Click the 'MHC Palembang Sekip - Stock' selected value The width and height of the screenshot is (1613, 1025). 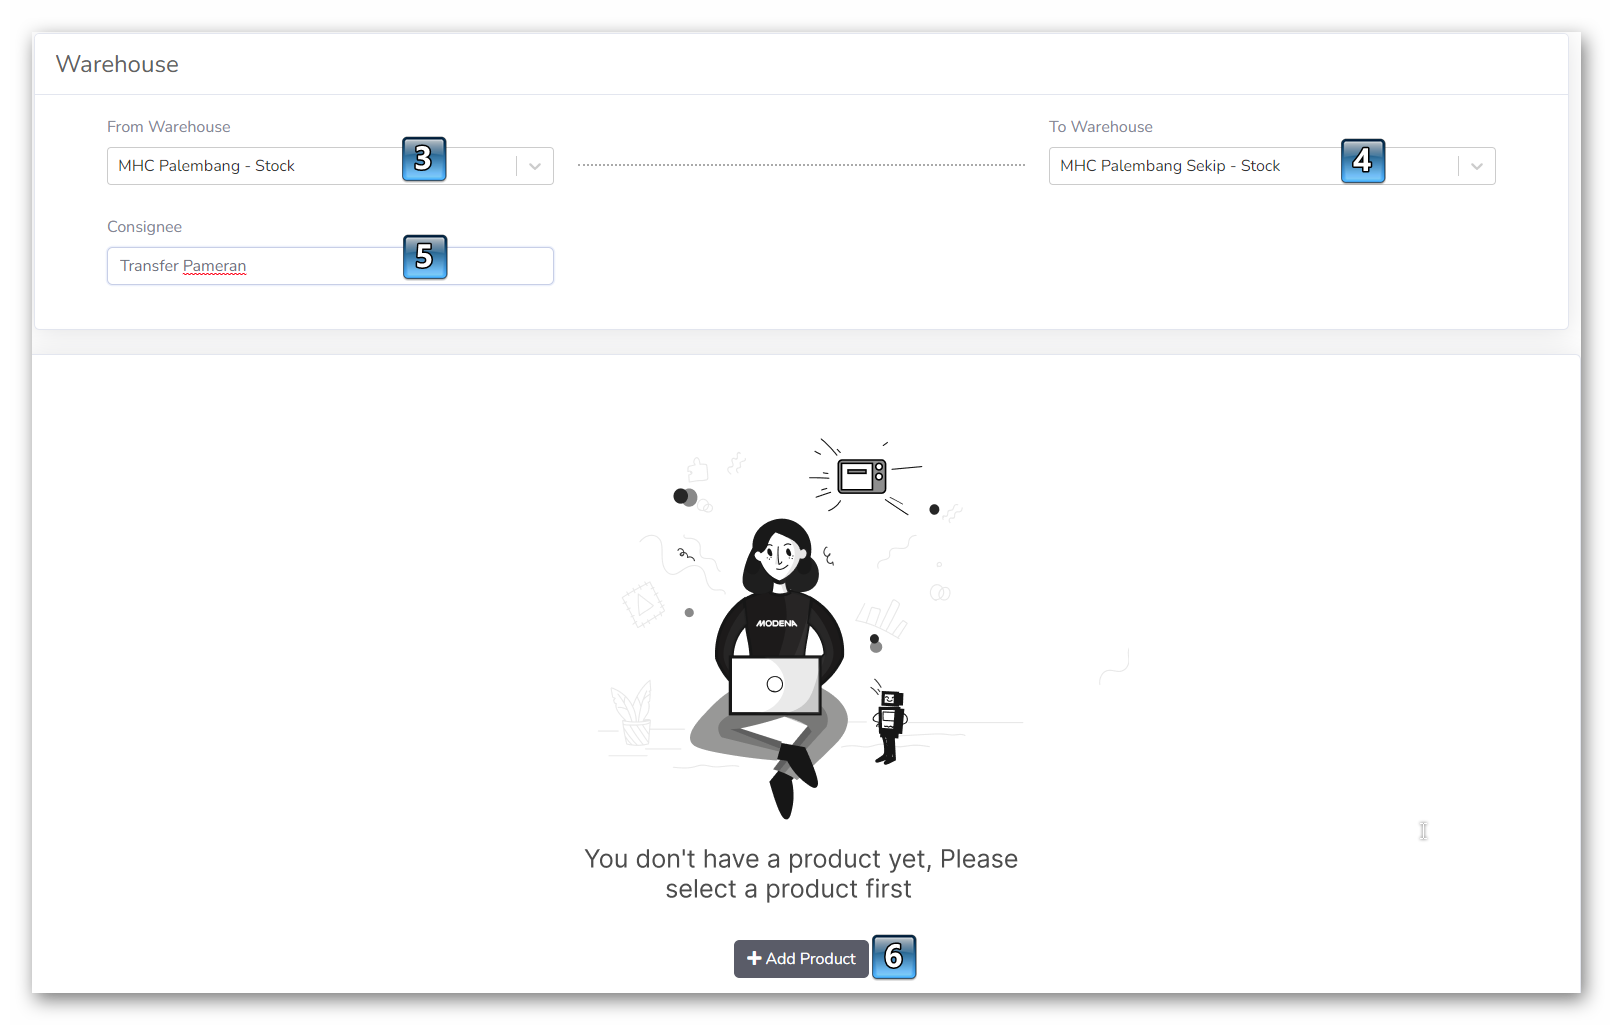(x=1169, y=166)
